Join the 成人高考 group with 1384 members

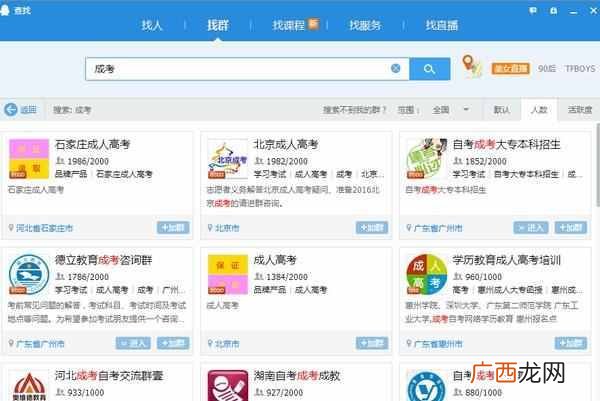pos(372,343)
